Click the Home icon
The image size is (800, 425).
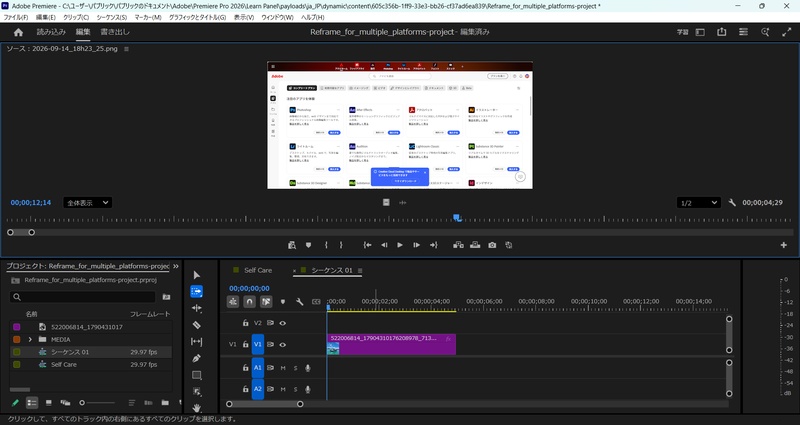[x=18, y=32]
